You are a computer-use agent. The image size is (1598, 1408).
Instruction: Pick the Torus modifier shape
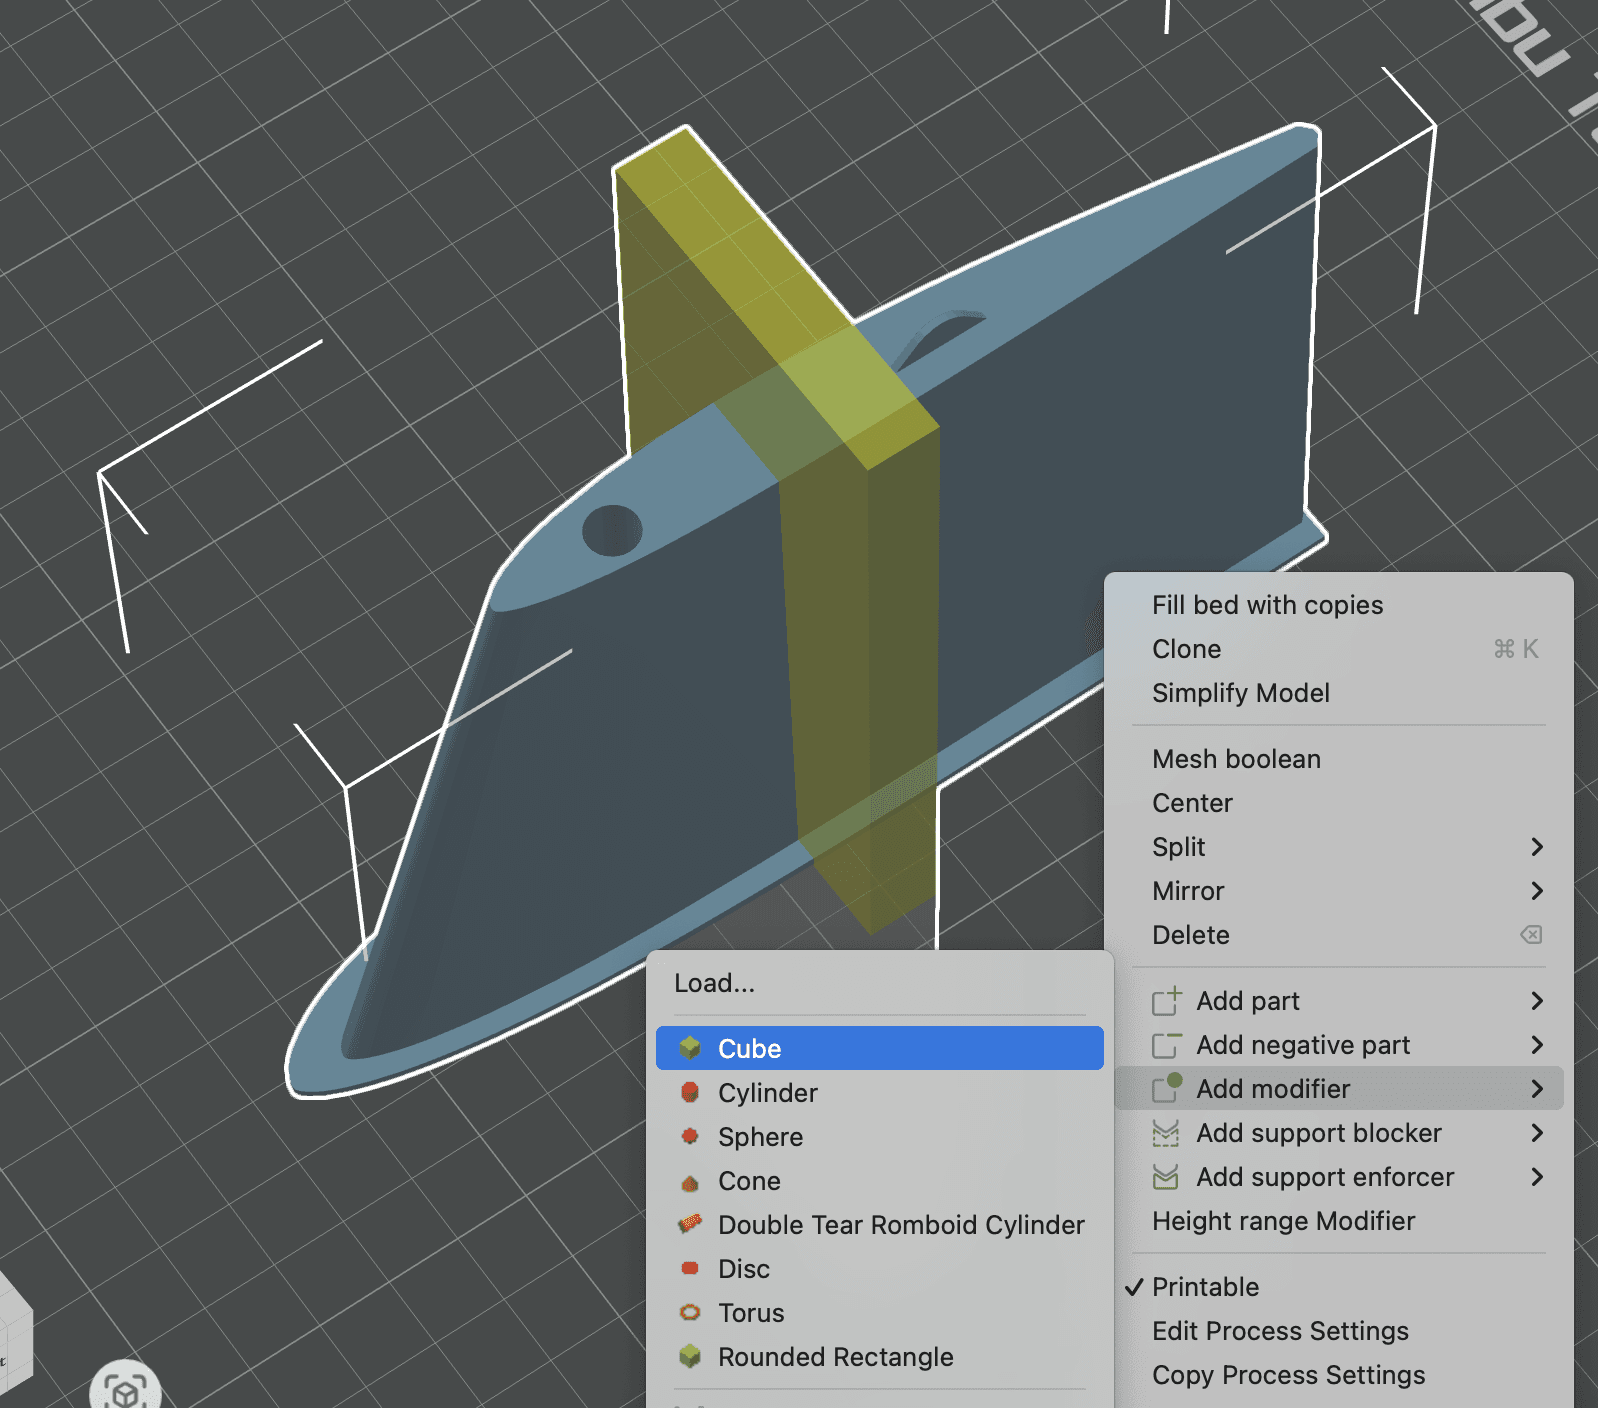click(x=879, y=1312)
